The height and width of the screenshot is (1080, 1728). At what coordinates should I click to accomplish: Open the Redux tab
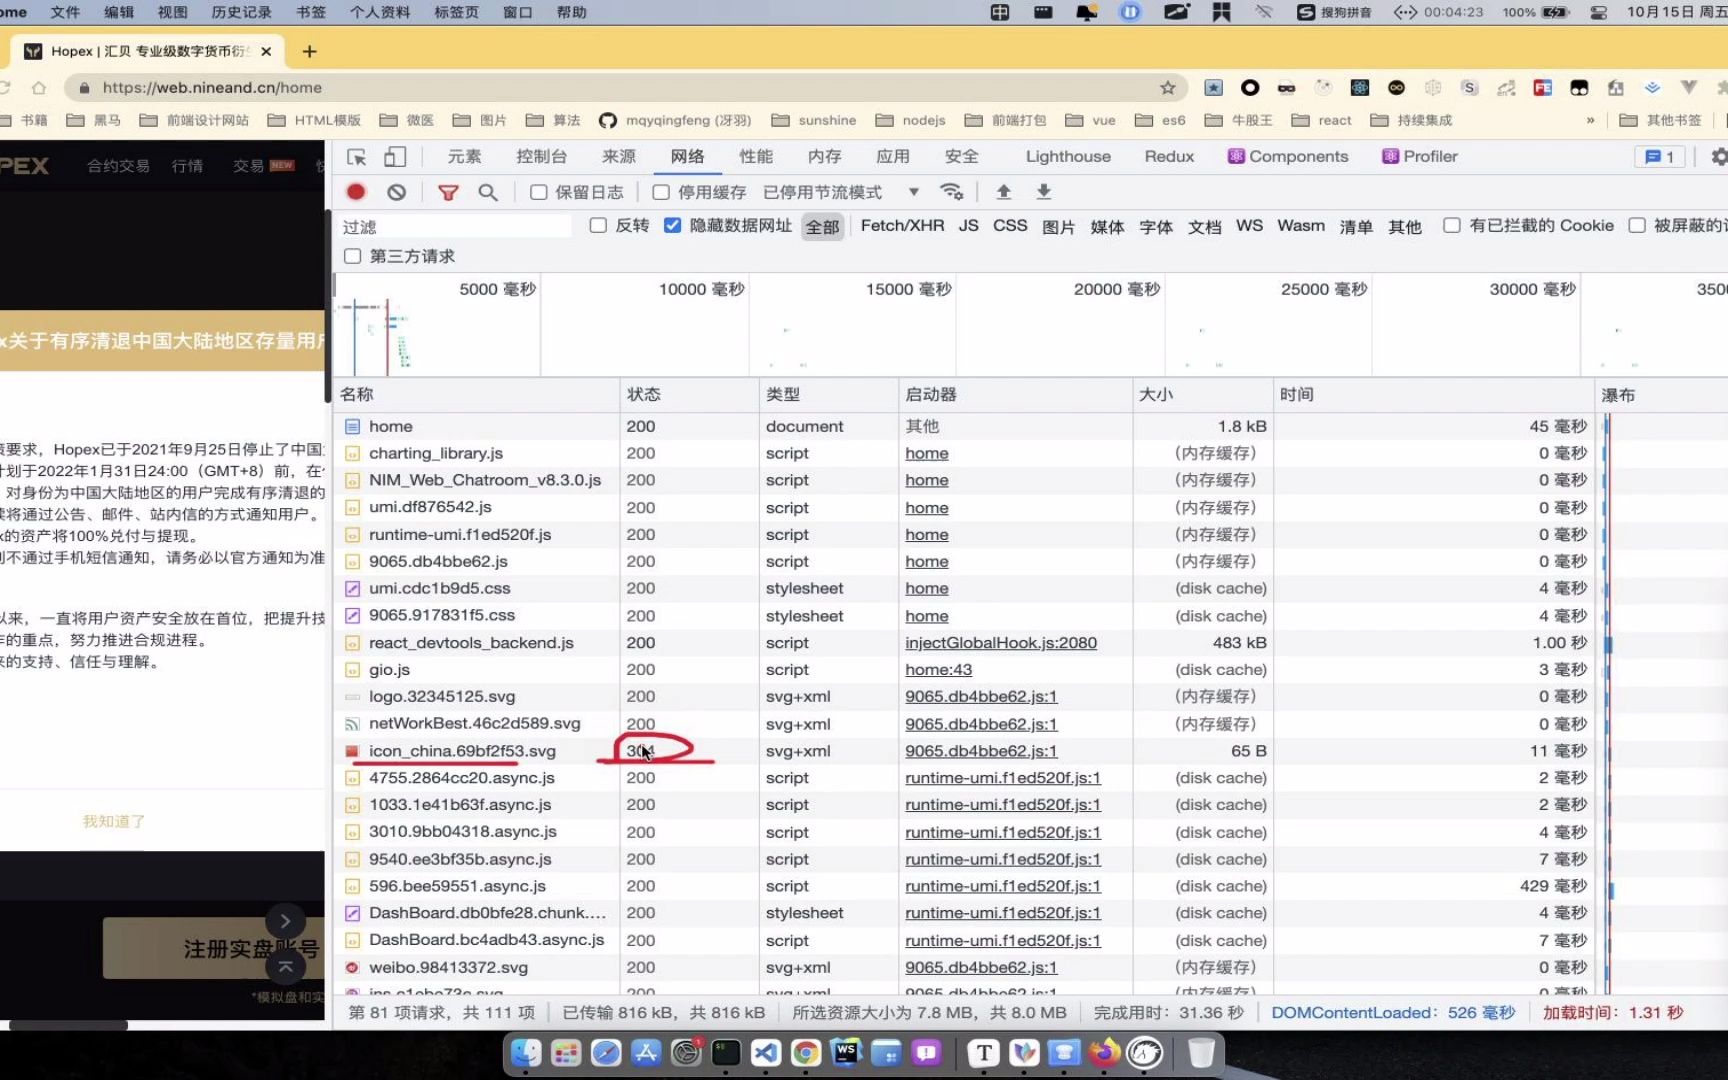[x=1169, y=157]
